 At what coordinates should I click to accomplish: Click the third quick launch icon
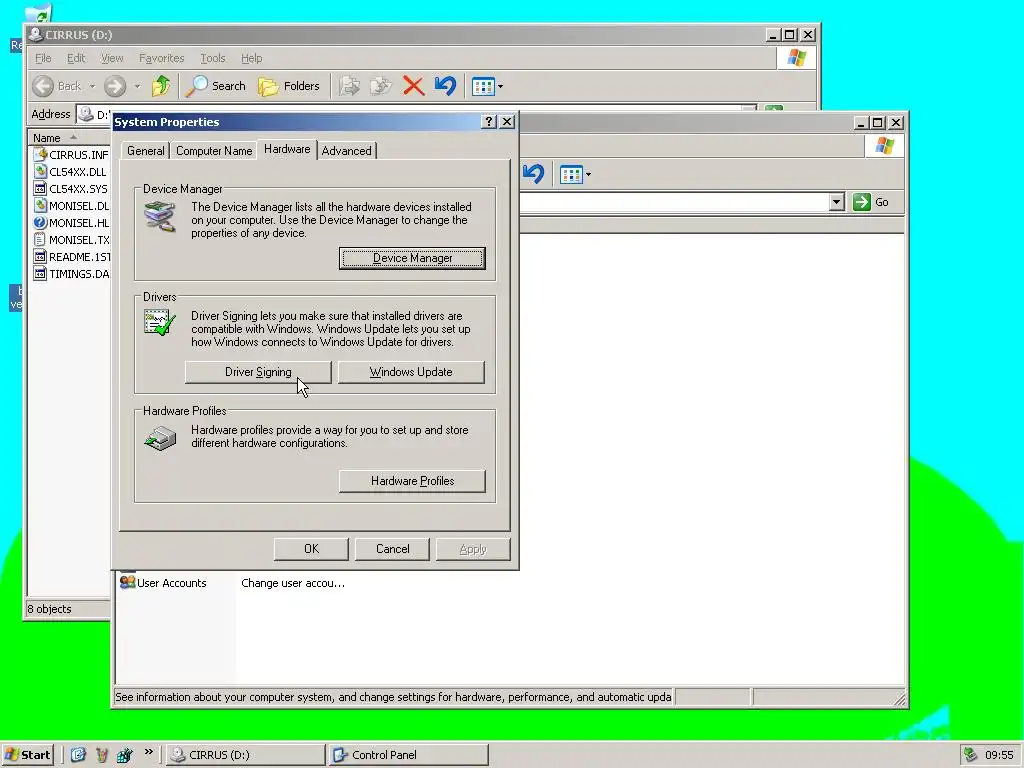[x=125, y=755]
